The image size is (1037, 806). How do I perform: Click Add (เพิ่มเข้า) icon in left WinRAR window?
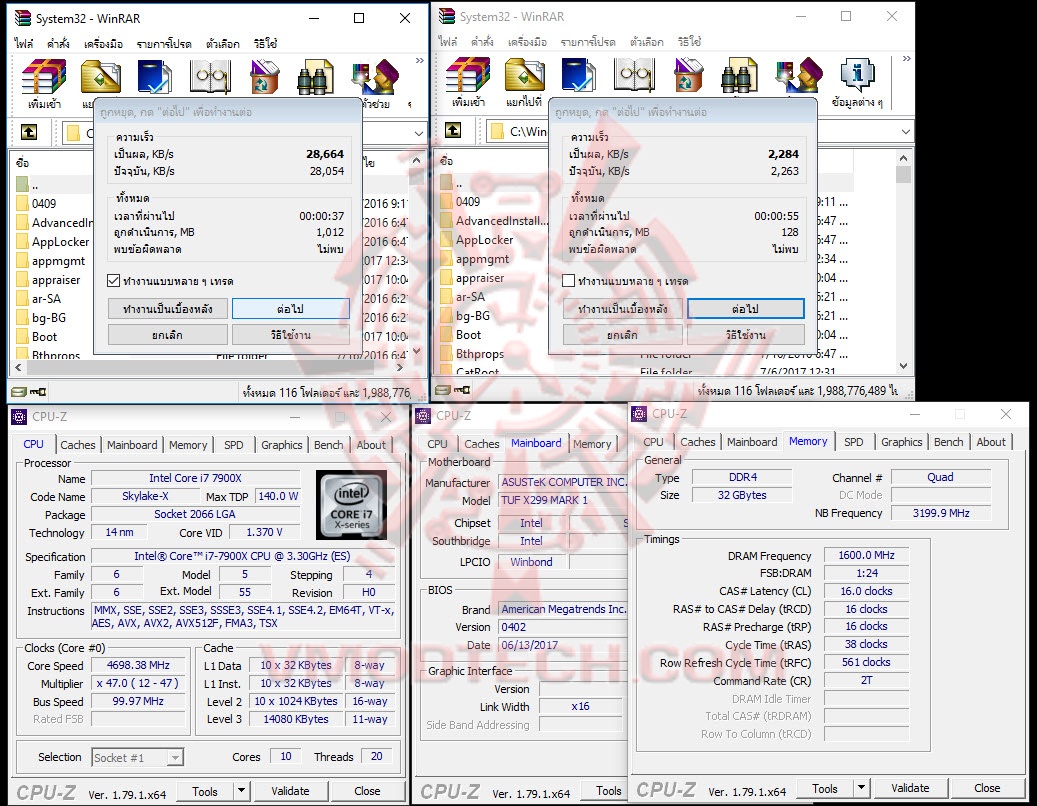tap(44, 77)
